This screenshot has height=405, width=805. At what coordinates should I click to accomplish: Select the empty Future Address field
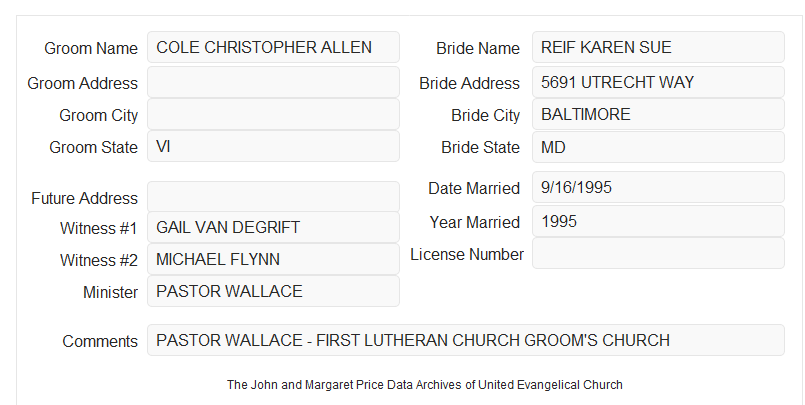click(x=273, y=197)
